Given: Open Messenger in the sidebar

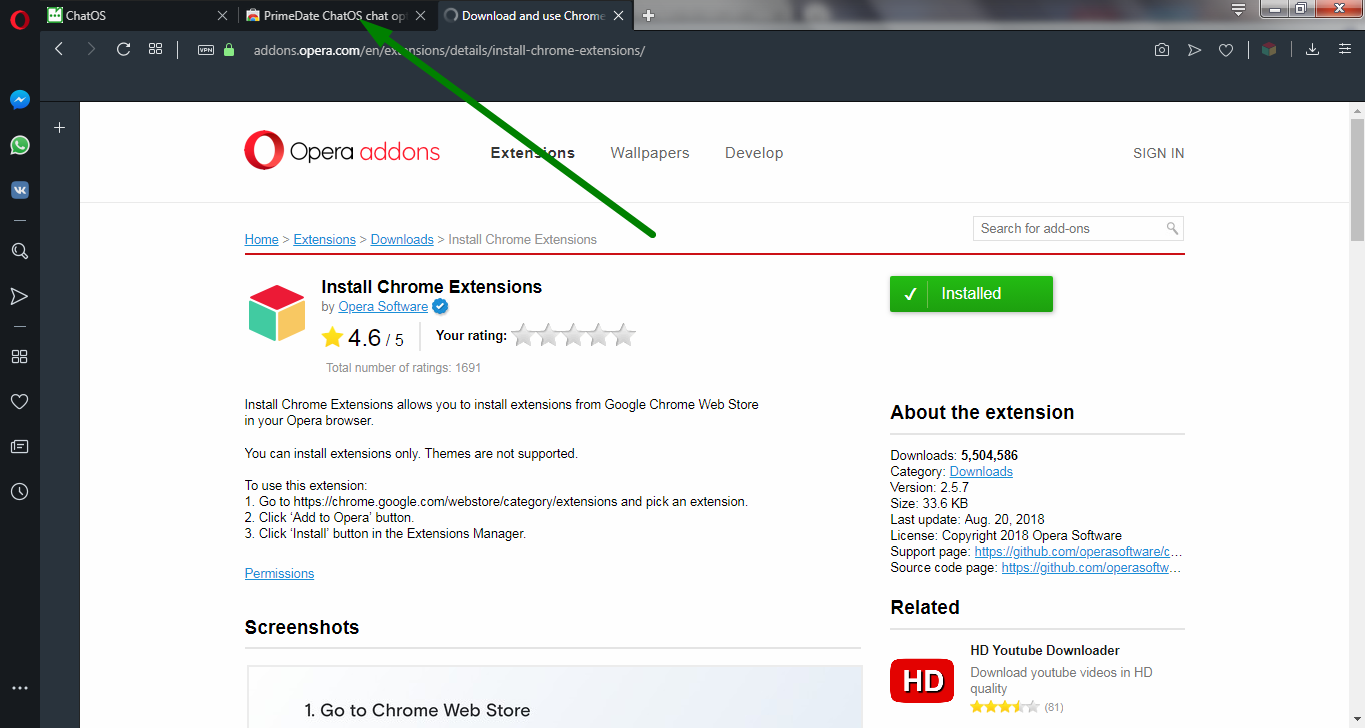Looking at the screenshot, I should coord(20,100).
